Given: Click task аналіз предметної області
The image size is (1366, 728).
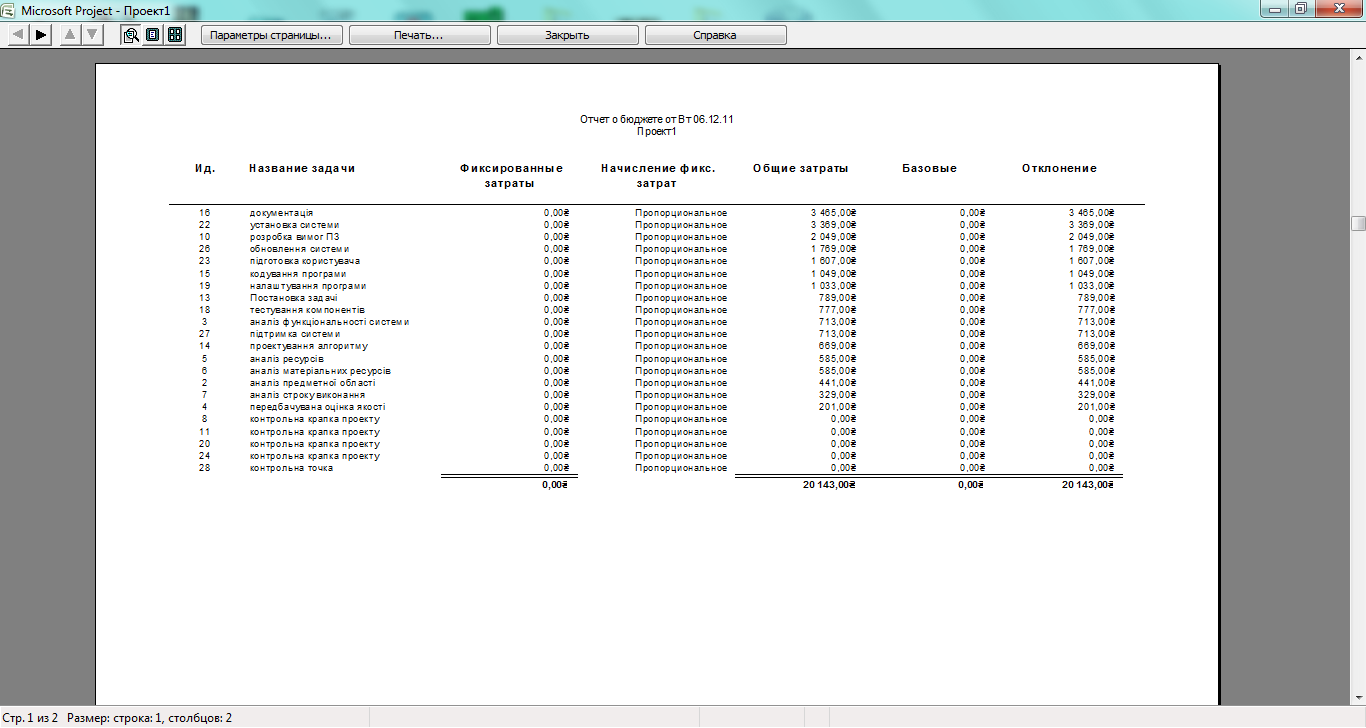Looking at the screenshot, I should (x=312, y=383).
